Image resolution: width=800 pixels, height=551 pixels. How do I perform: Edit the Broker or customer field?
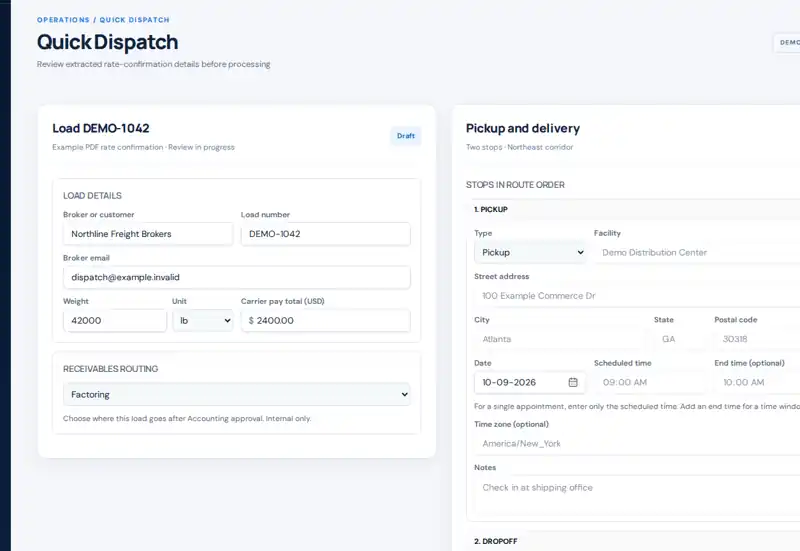coord(147,234)
